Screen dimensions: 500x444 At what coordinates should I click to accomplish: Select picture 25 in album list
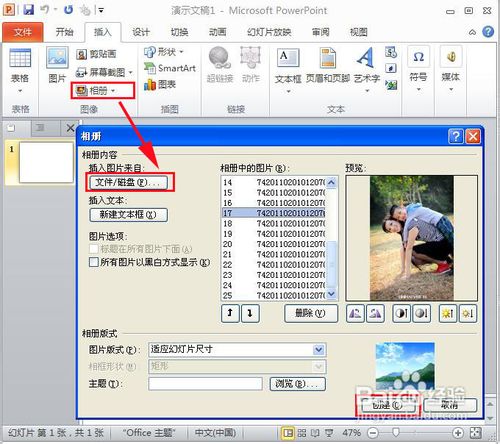(x=274, y=295)
